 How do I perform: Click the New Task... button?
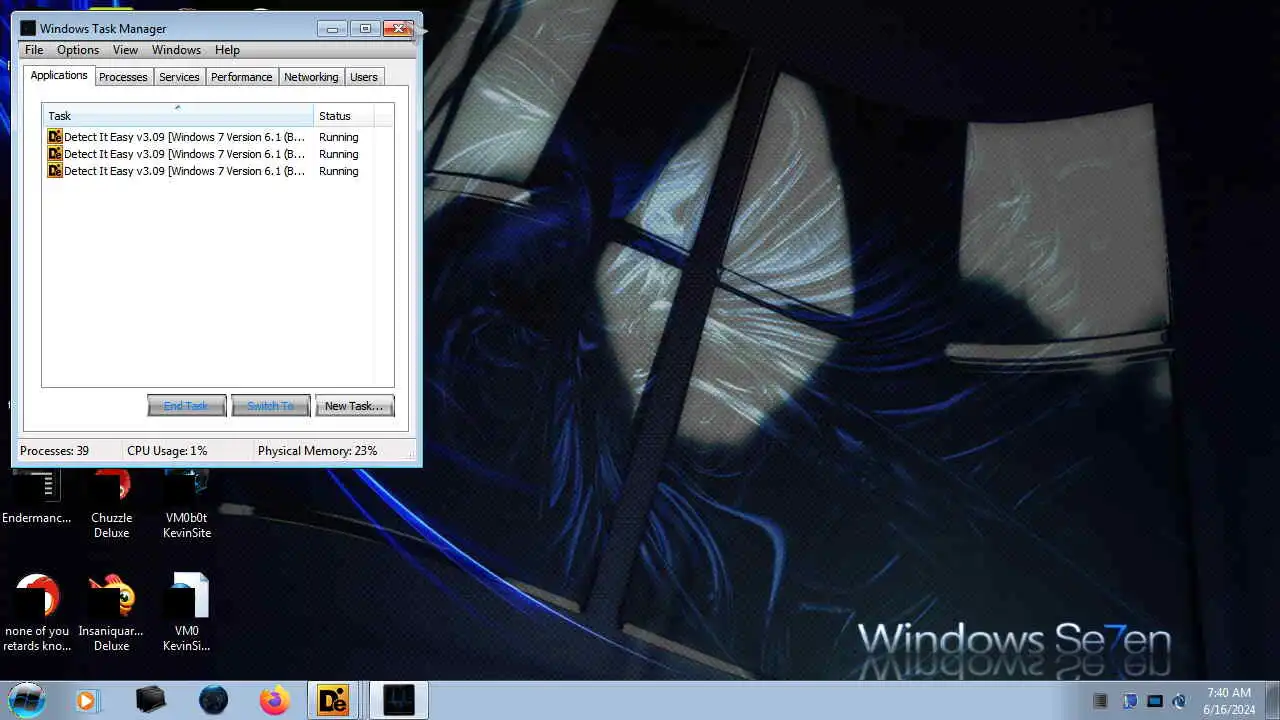point(354,405)
